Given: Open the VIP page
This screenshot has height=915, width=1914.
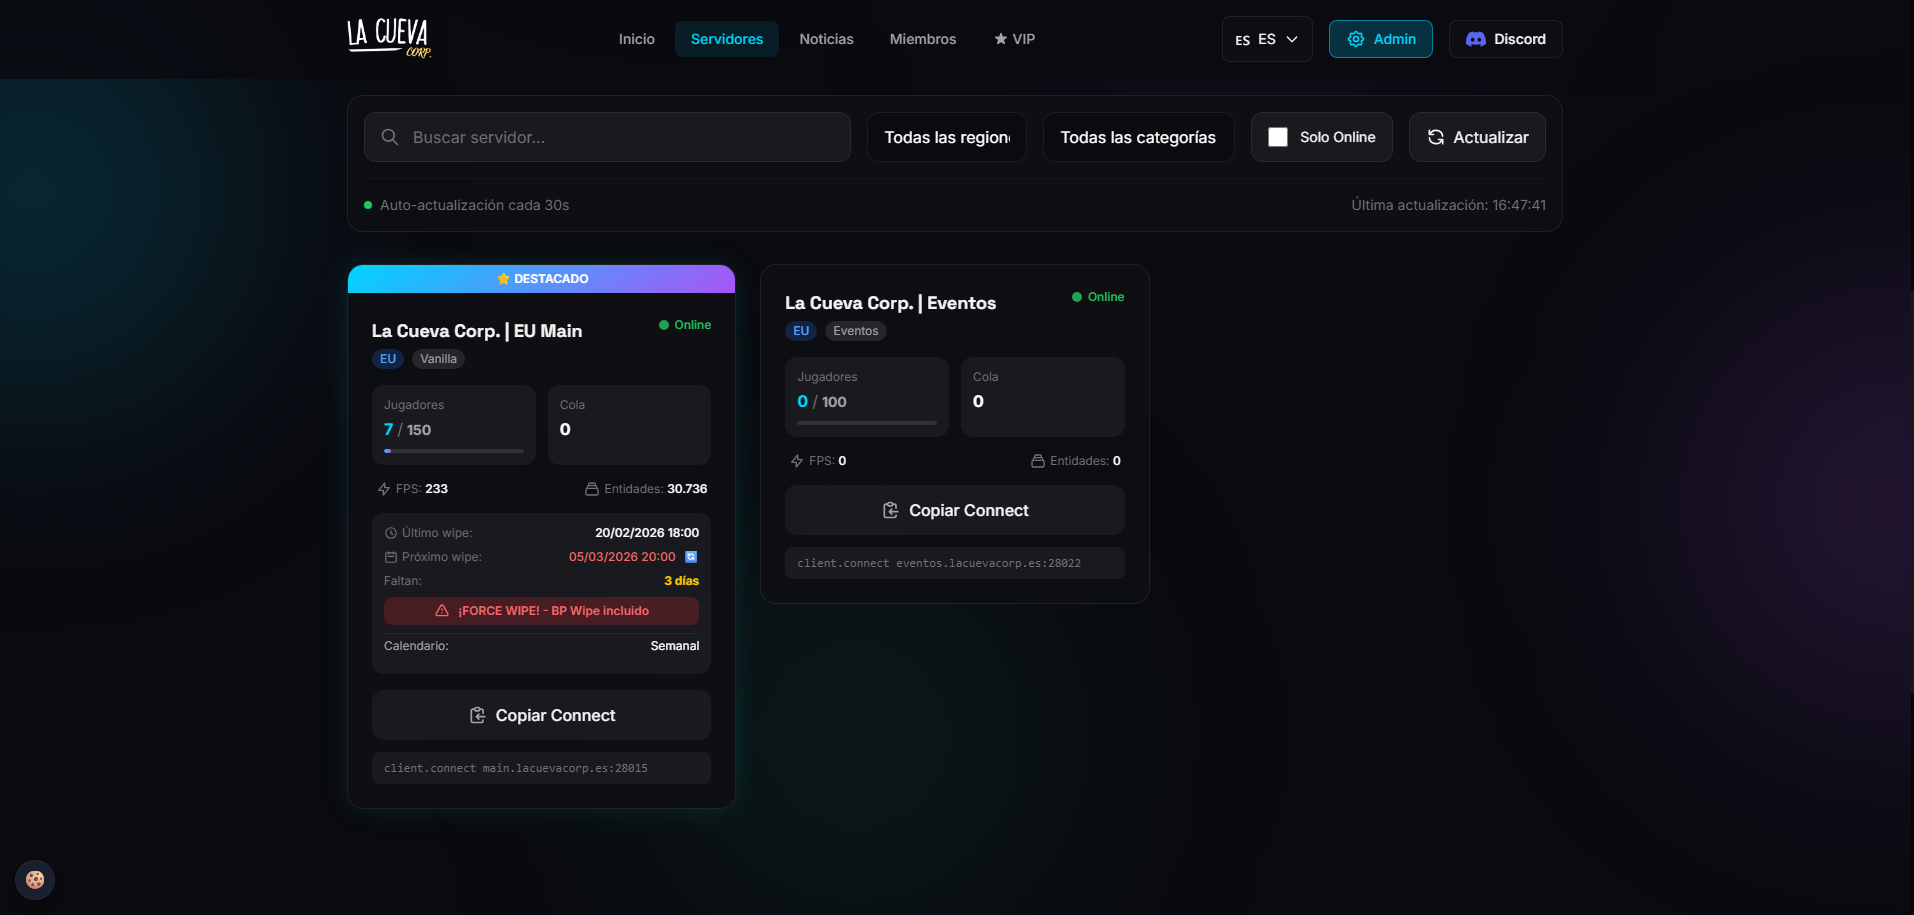Looking at the screenshot, I should coord(1015,39).
